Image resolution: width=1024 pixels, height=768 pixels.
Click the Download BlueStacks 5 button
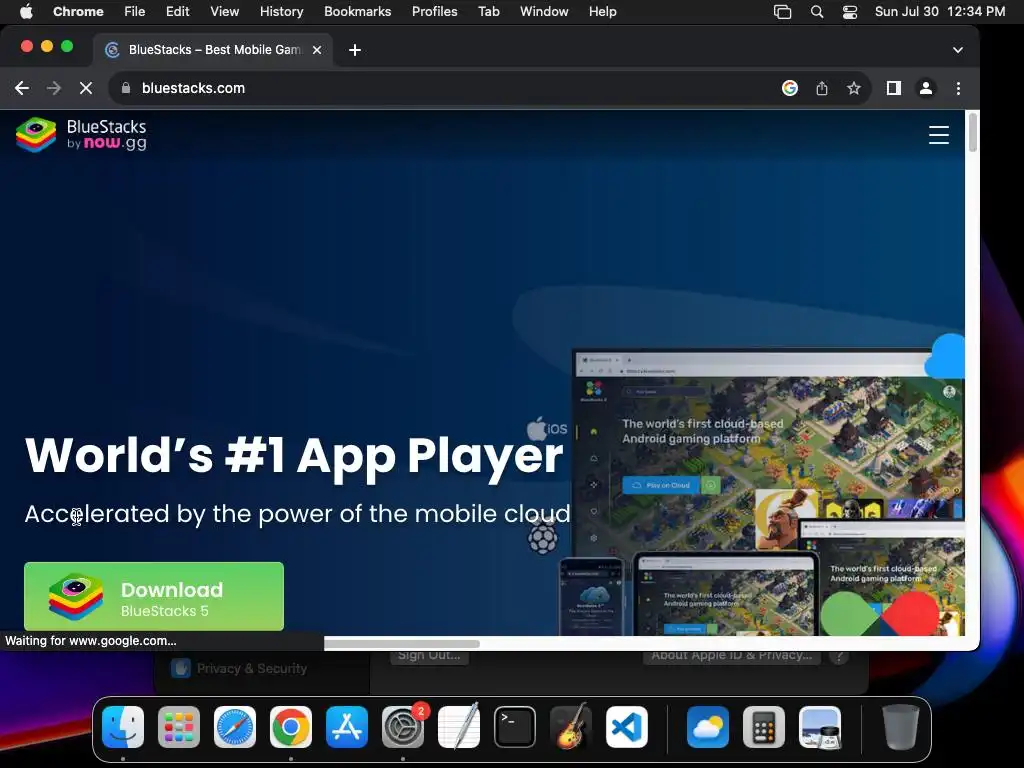pyautogui.click(x=154, y=596)
